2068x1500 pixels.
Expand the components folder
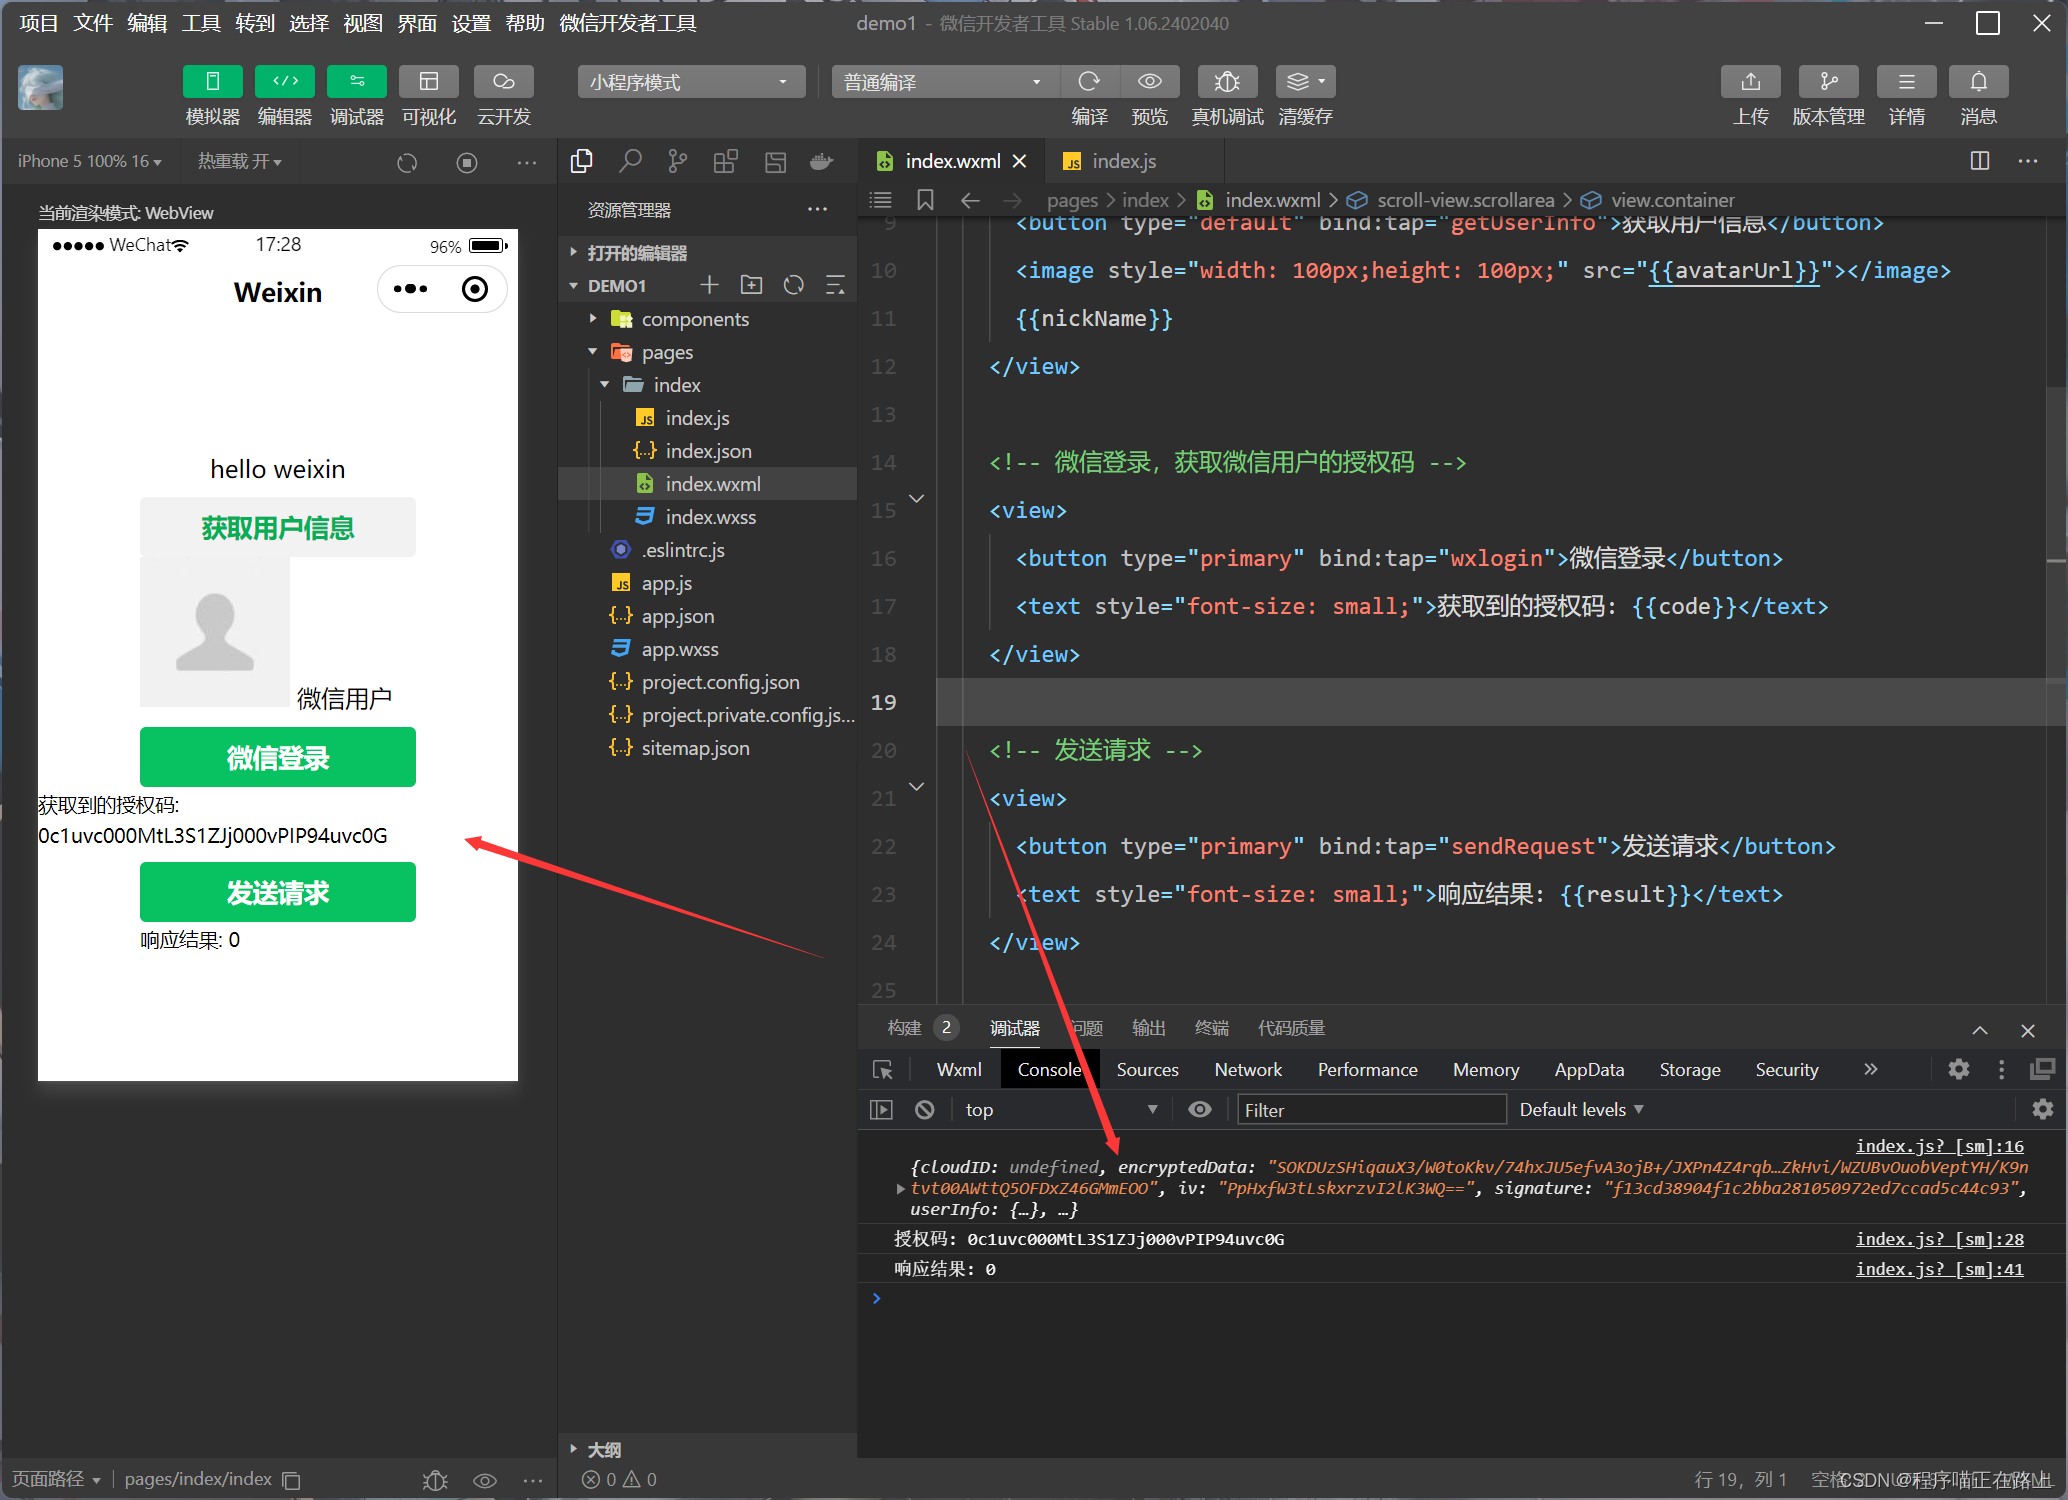point(694,319)
